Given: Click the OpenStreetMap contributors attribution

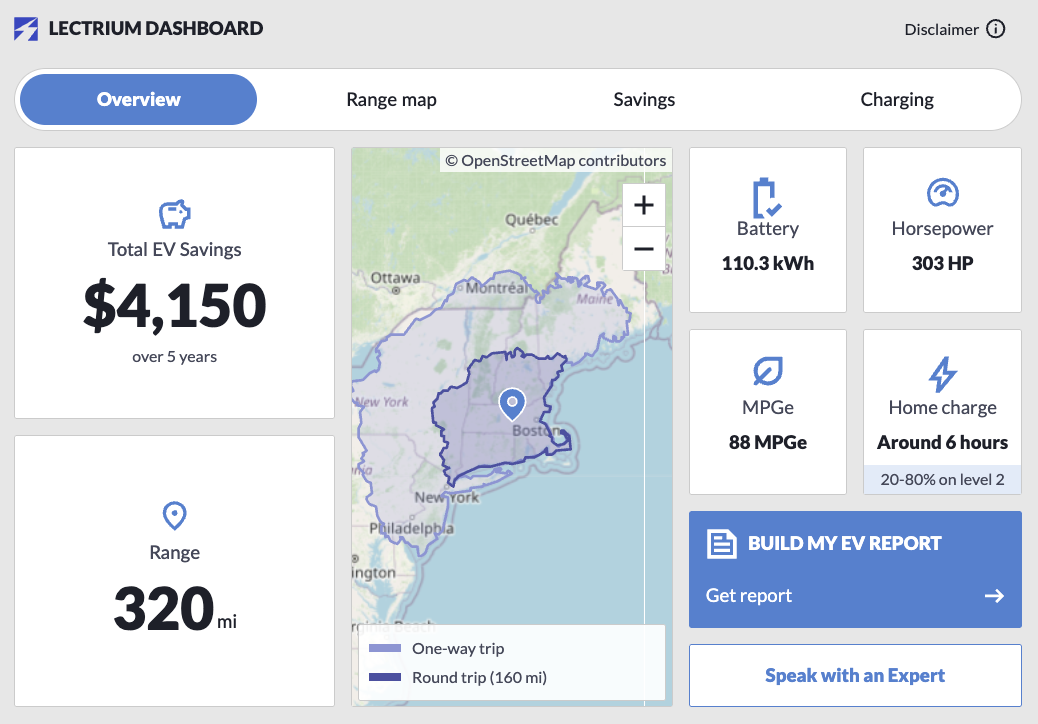Looking at the screenshot, I should [555, 160].
